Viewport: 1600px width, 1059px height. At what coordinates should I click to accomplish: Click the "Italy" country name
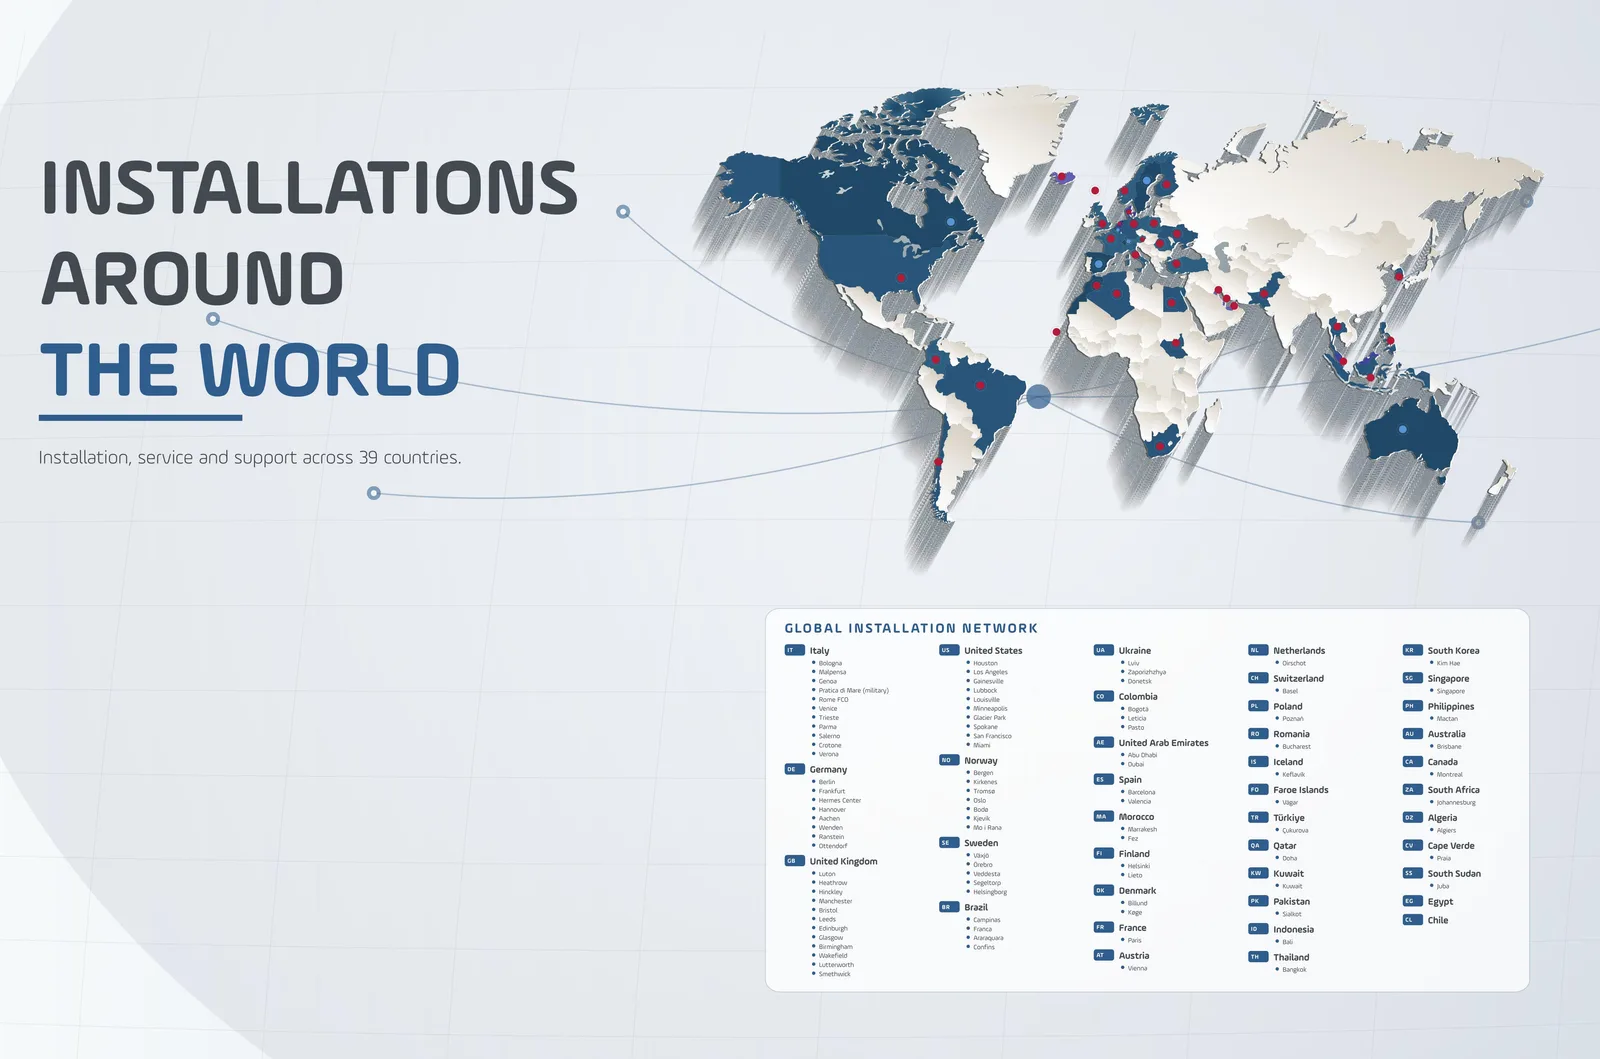coord(819,650)
